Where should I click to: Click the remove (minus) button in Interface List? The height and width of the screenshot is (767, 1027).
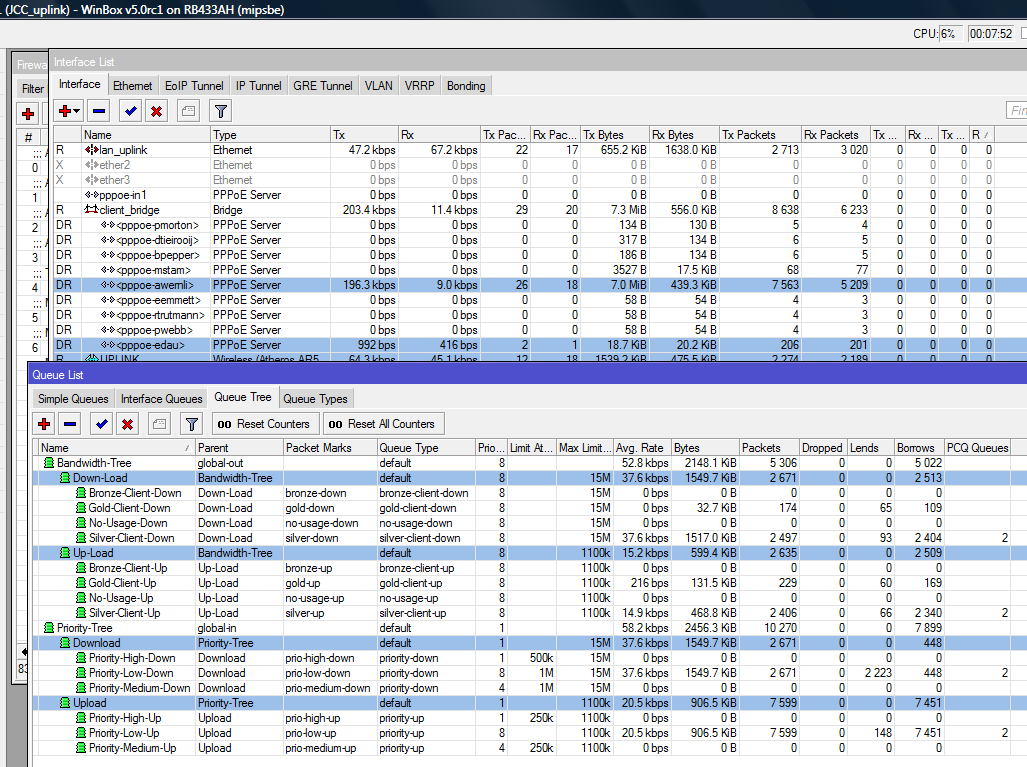click(99, 111)
